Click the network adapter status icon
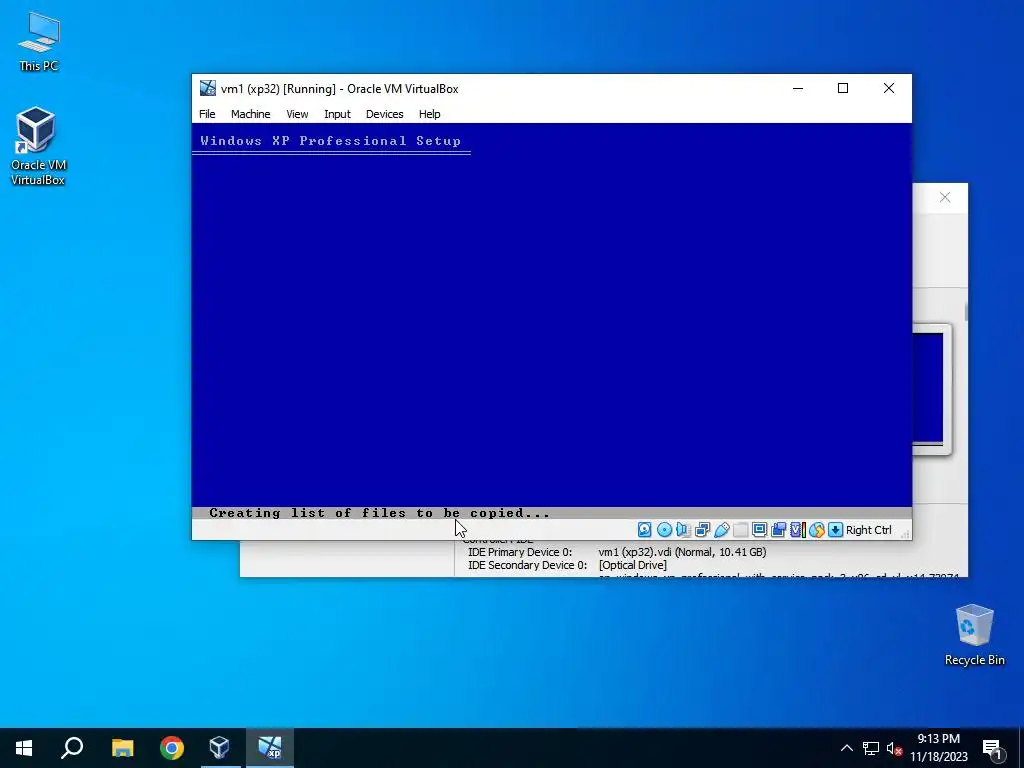 pyautogui.click(x=702, y=530)
